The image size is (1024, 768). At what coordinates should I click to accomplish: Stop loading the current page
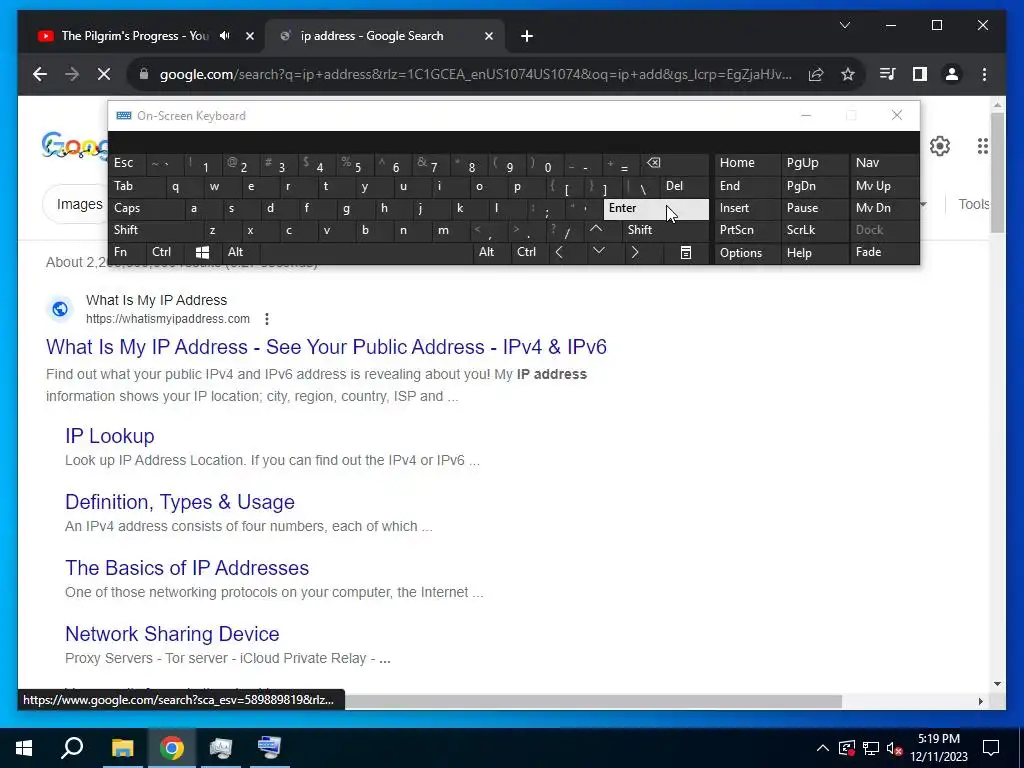click(104, 74)
